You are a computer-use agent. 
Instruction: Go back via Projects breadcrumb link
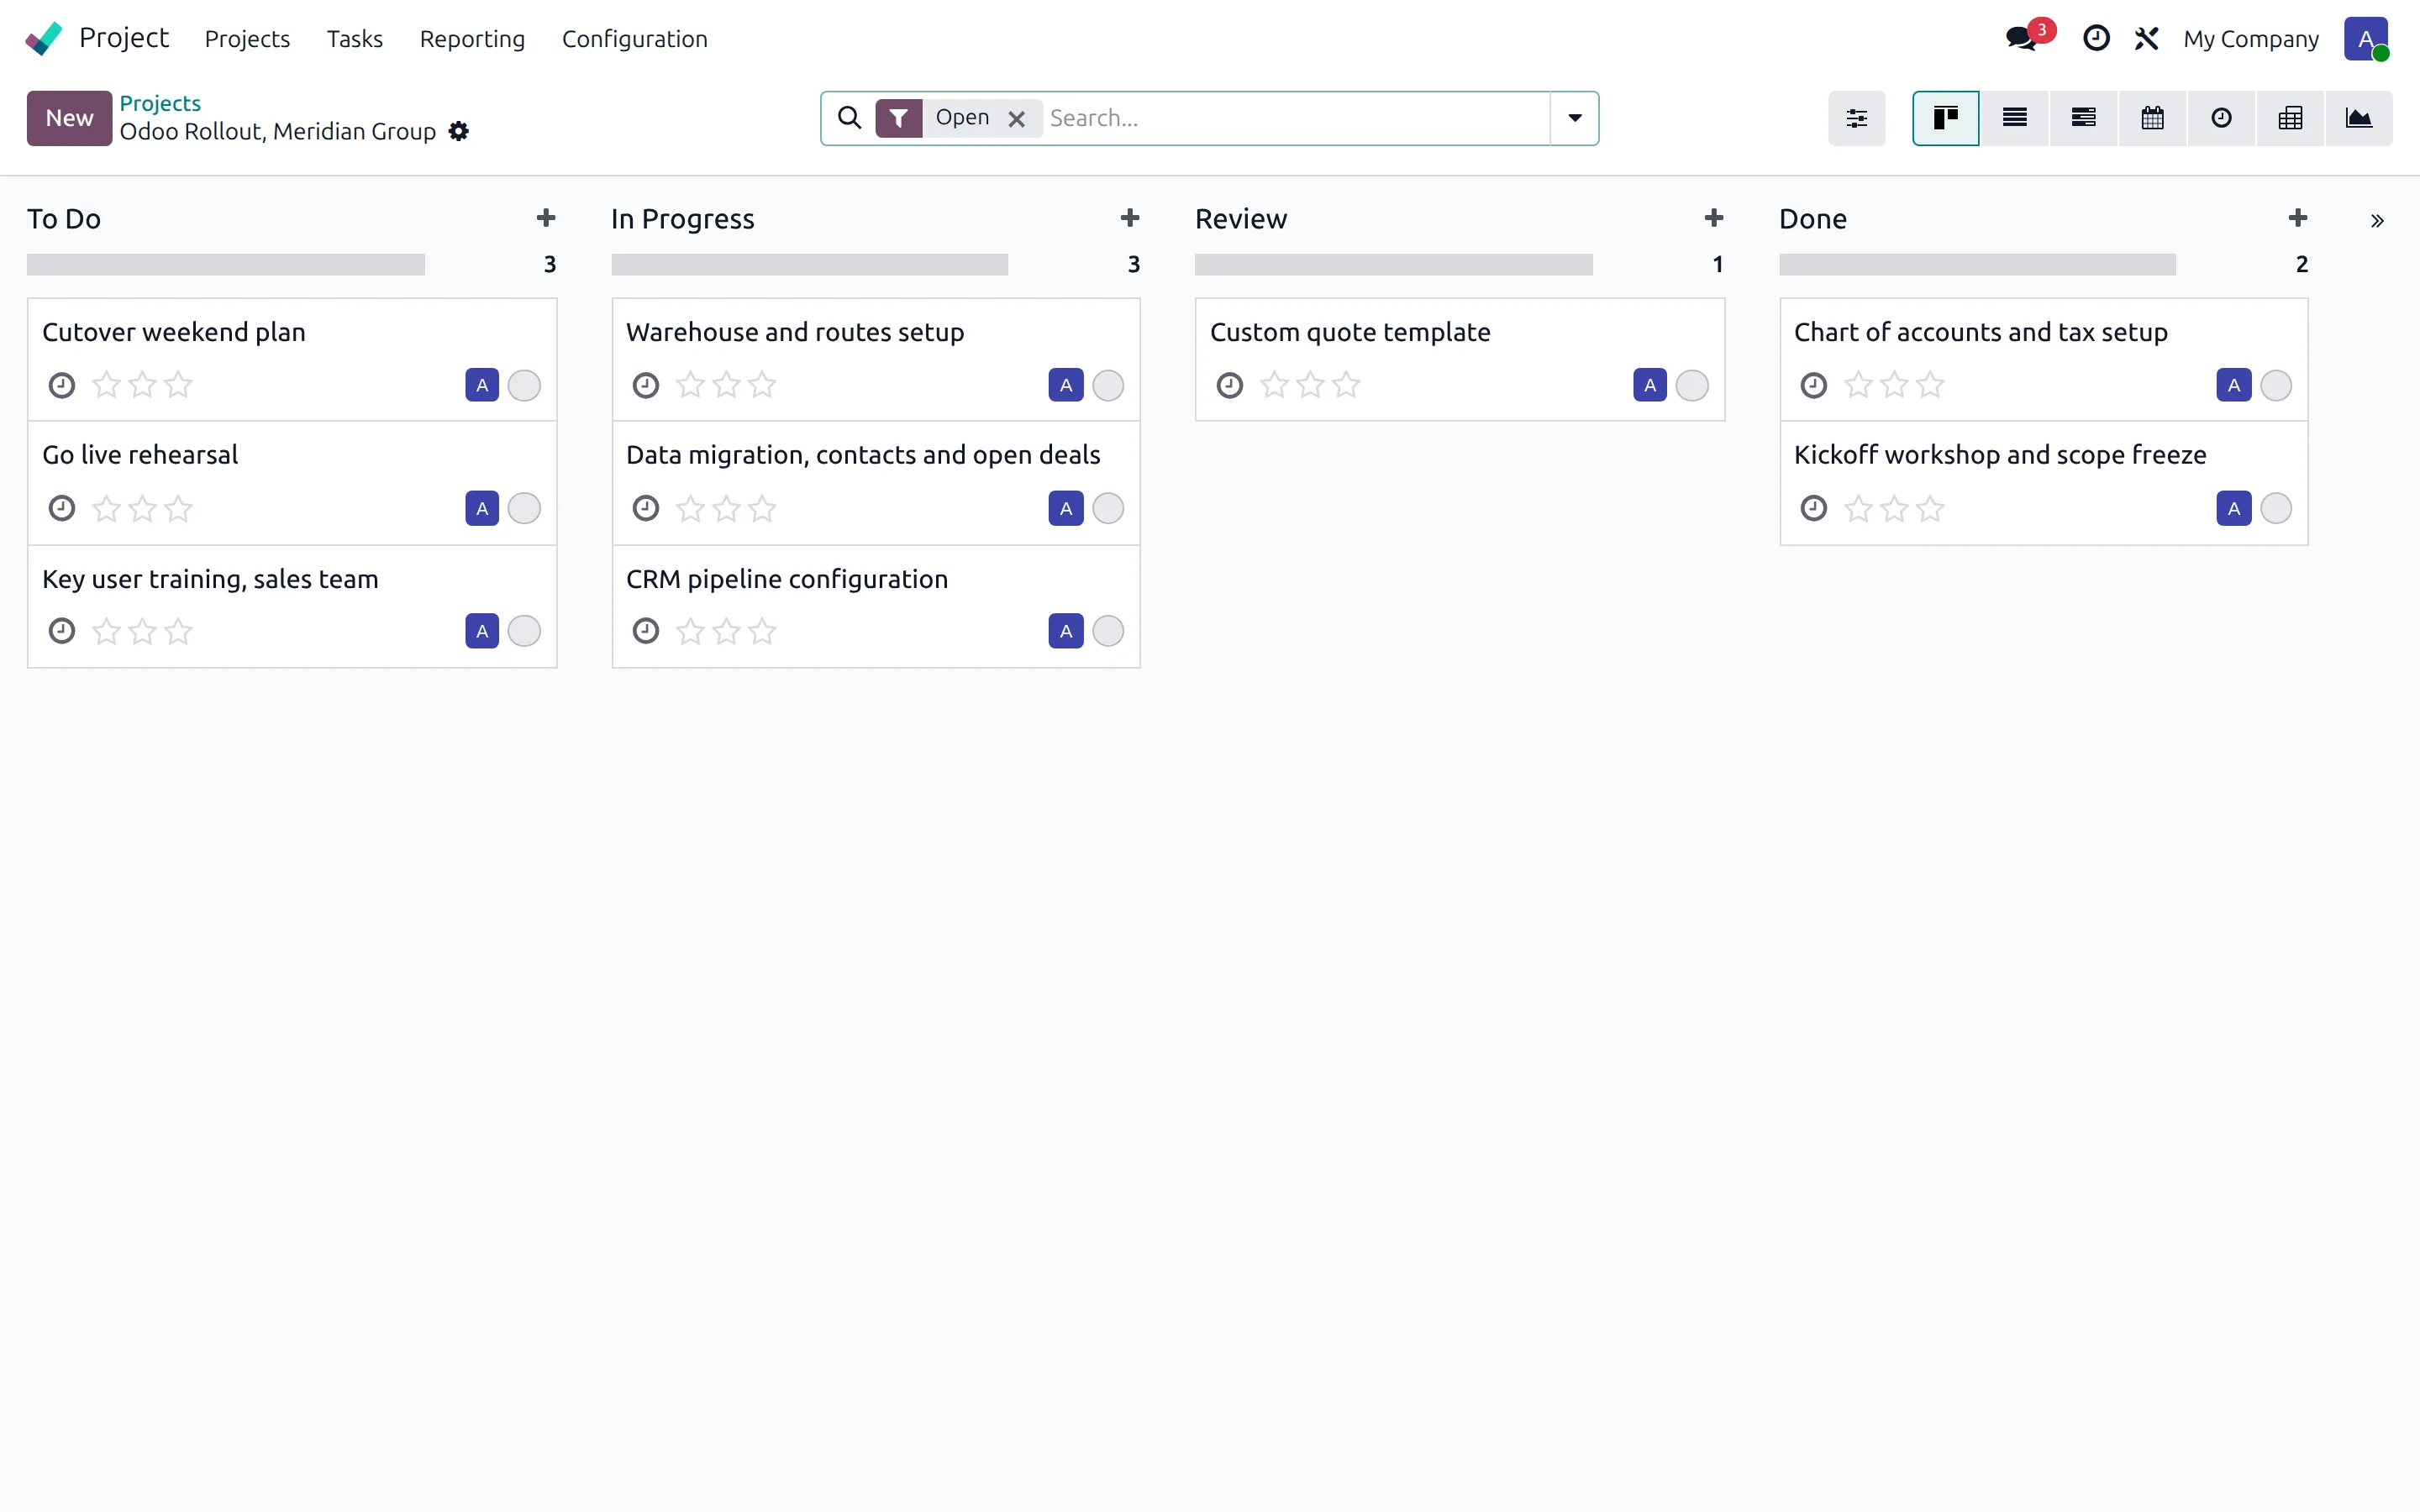[160, 103]
